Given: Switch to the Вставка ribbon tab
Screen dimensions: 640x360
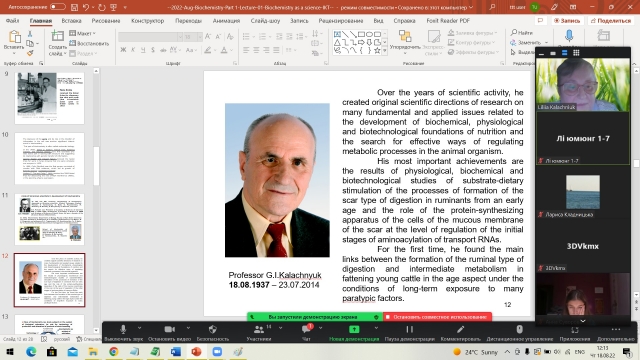Looking at the screenshot, I should (x=71, y=20).
